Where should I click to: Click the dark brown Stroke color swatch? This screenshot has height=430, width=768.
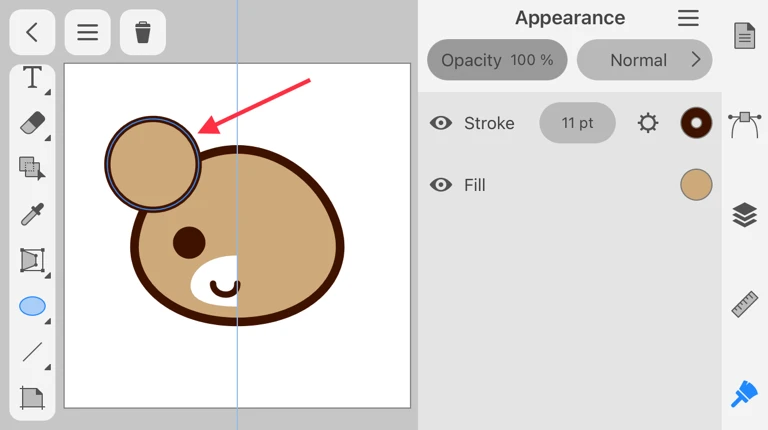point(696,123)
